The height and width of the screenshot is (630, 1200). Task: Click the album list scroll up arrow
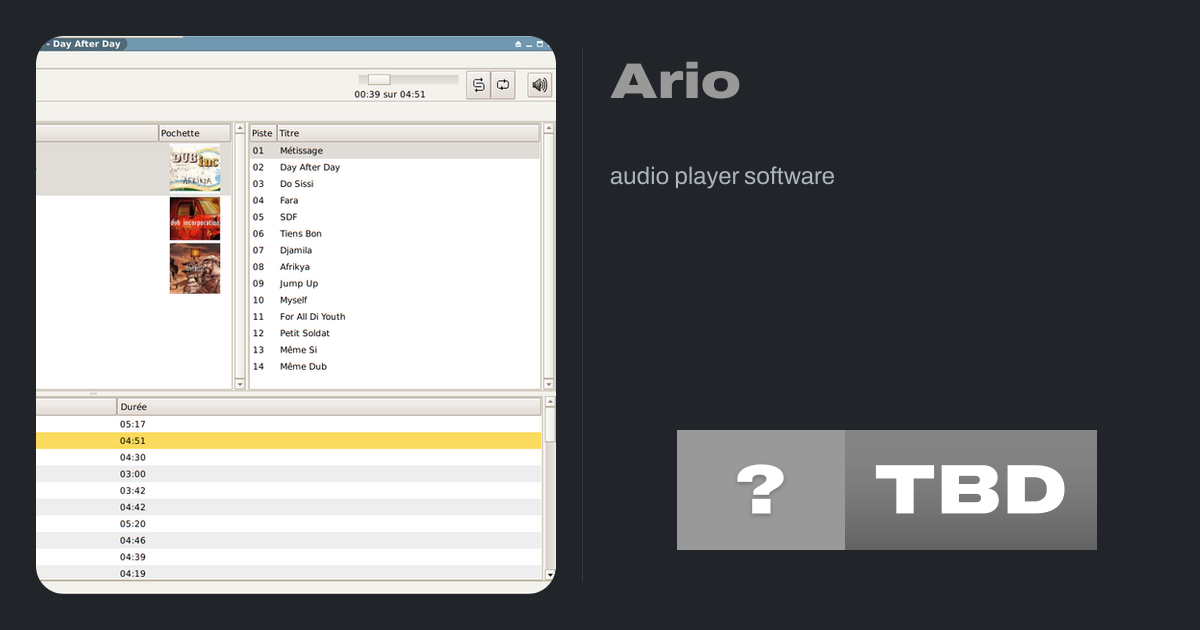click(x=239, y=129)
